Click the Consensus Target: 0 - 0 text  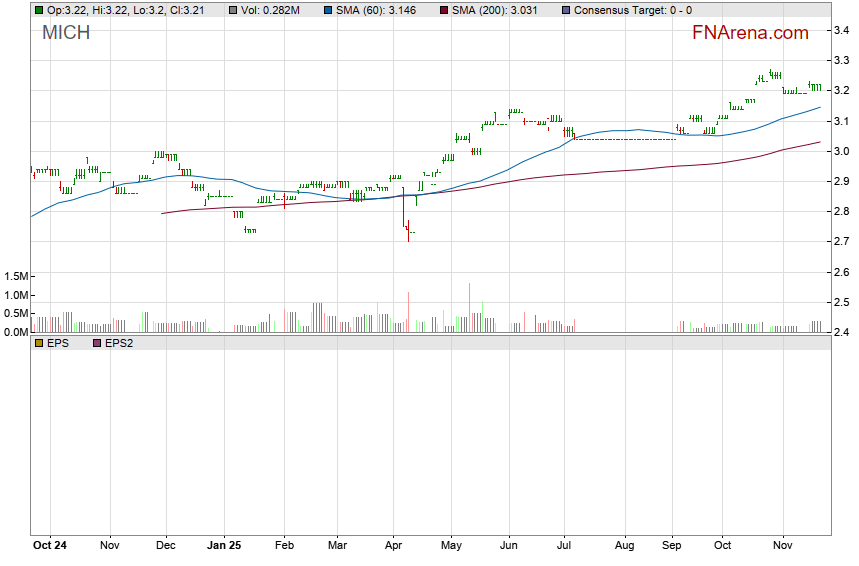(633, 10)
